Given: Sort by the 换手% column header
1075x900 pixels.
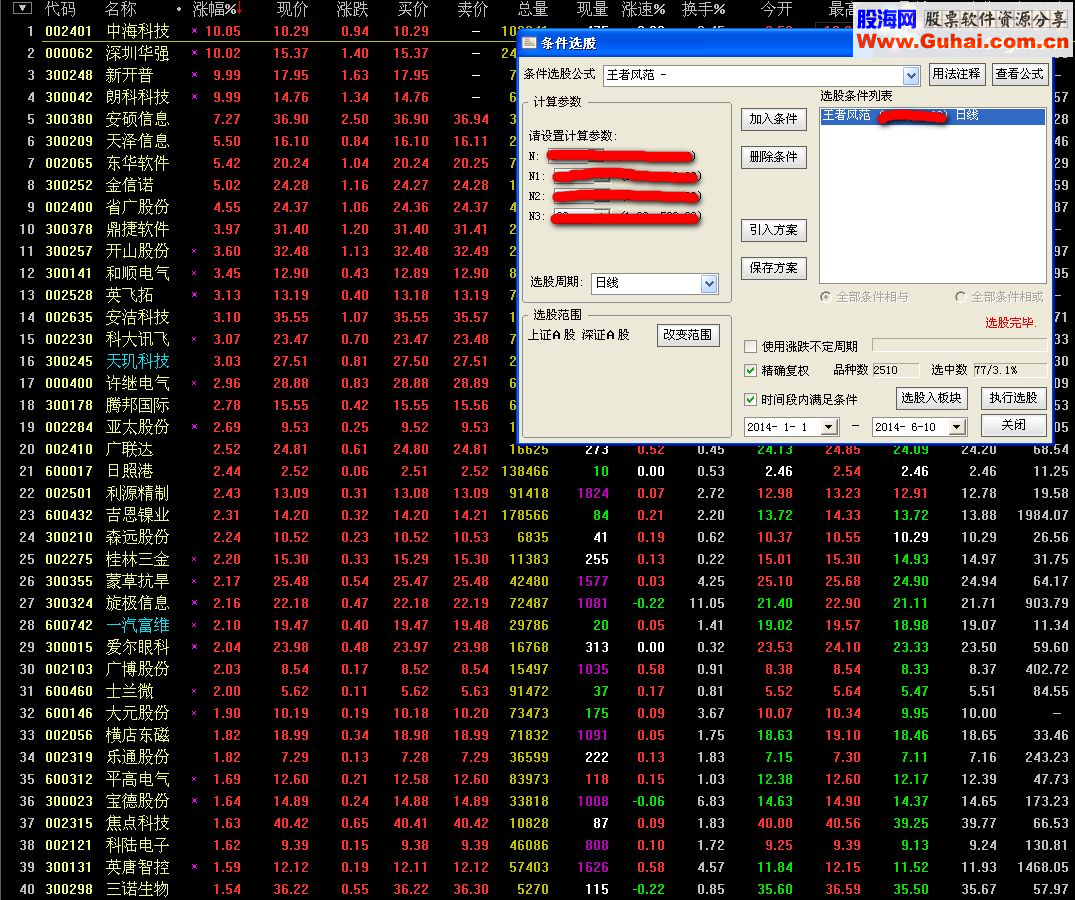Looking at the screenshot, I should [704, 10].
